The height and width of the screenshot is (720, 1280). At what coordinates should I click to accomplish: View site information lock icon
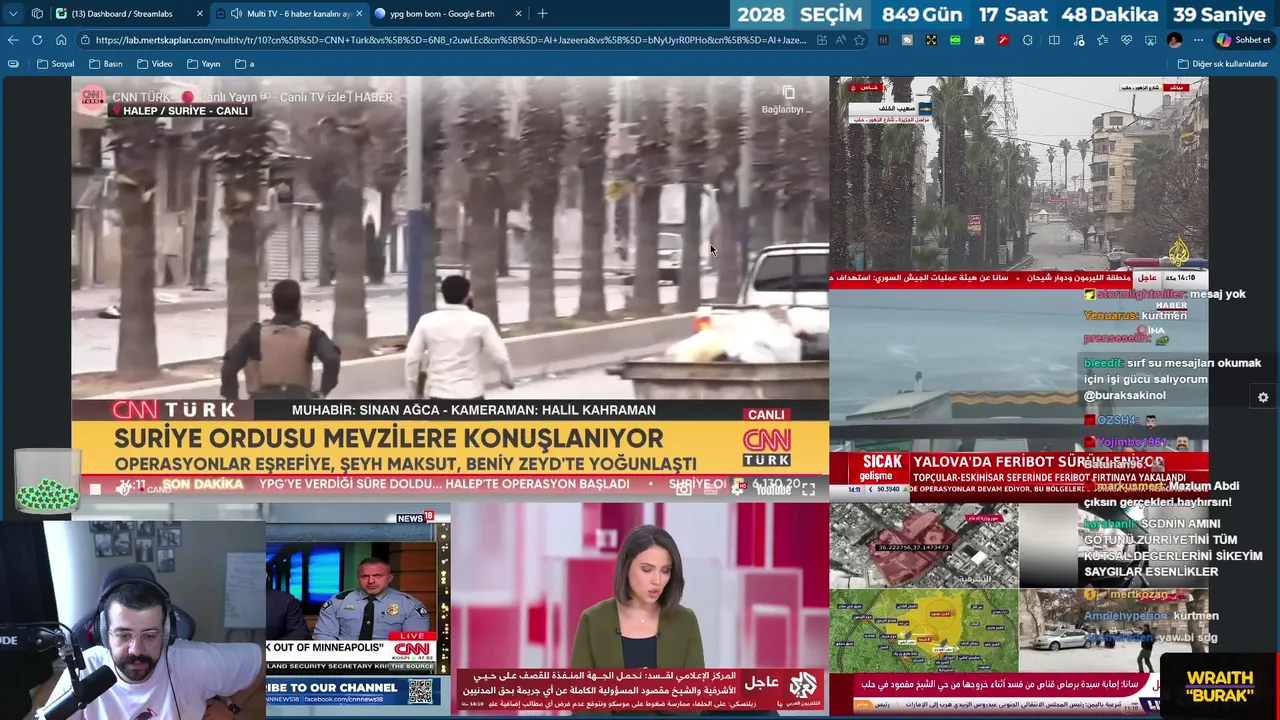click(87, 40)
